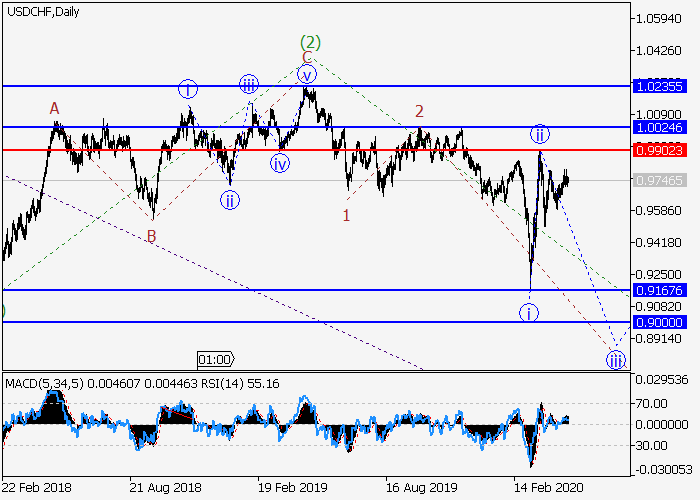This screenshot has height=500, width=700.
Task: Select the blue 0.91676 price level tag
Action: coord(660,290)
